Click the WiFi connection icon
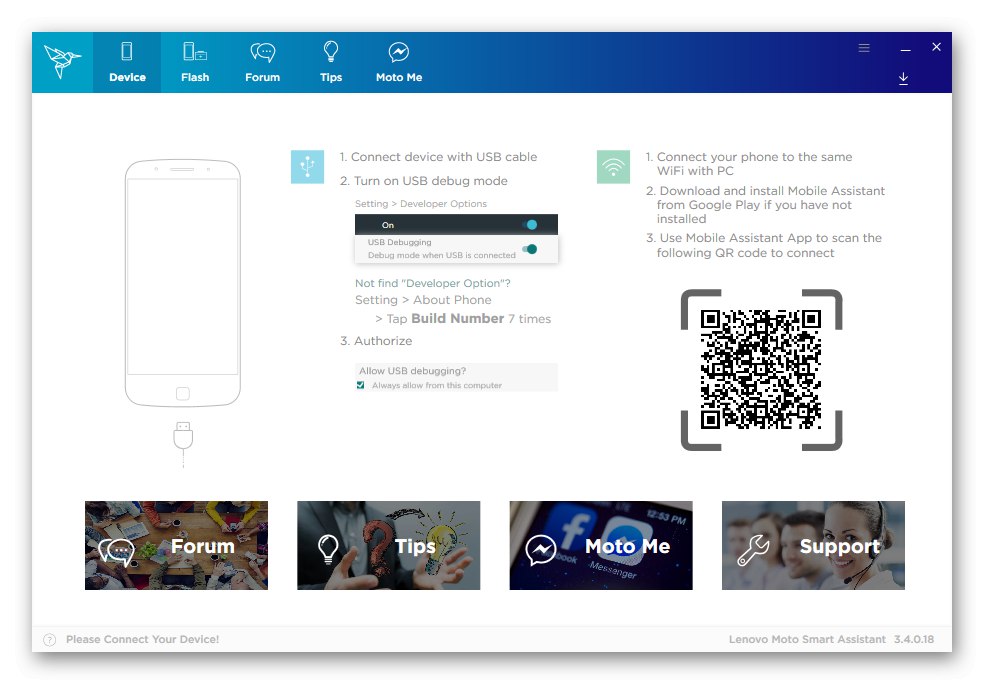984x684 pixels. (x=613, y=167)
